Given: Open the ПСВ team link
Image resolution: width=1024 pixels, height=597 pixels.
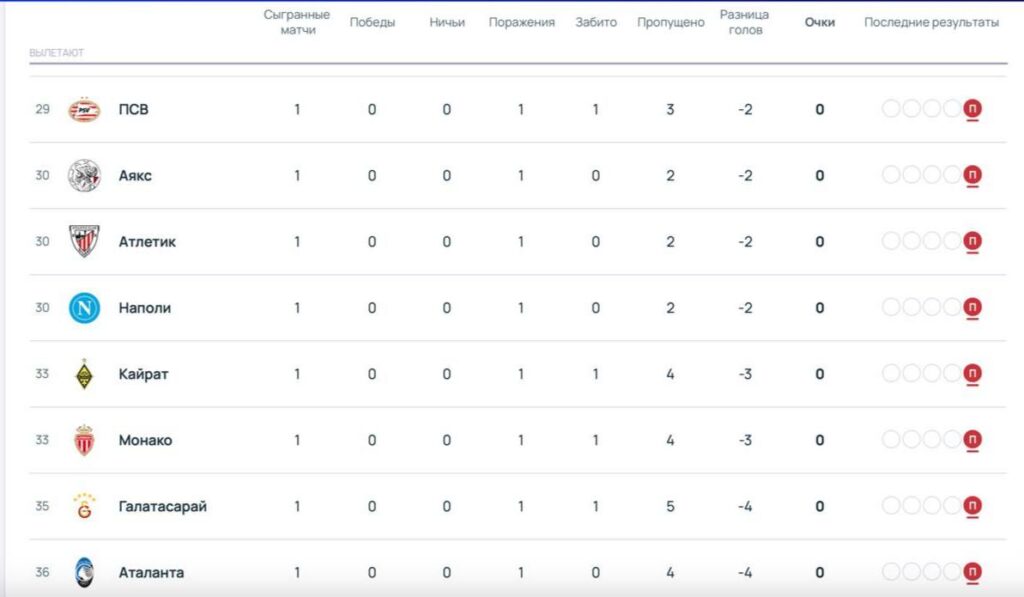Looking at the screenshot, I should point(133,110).
